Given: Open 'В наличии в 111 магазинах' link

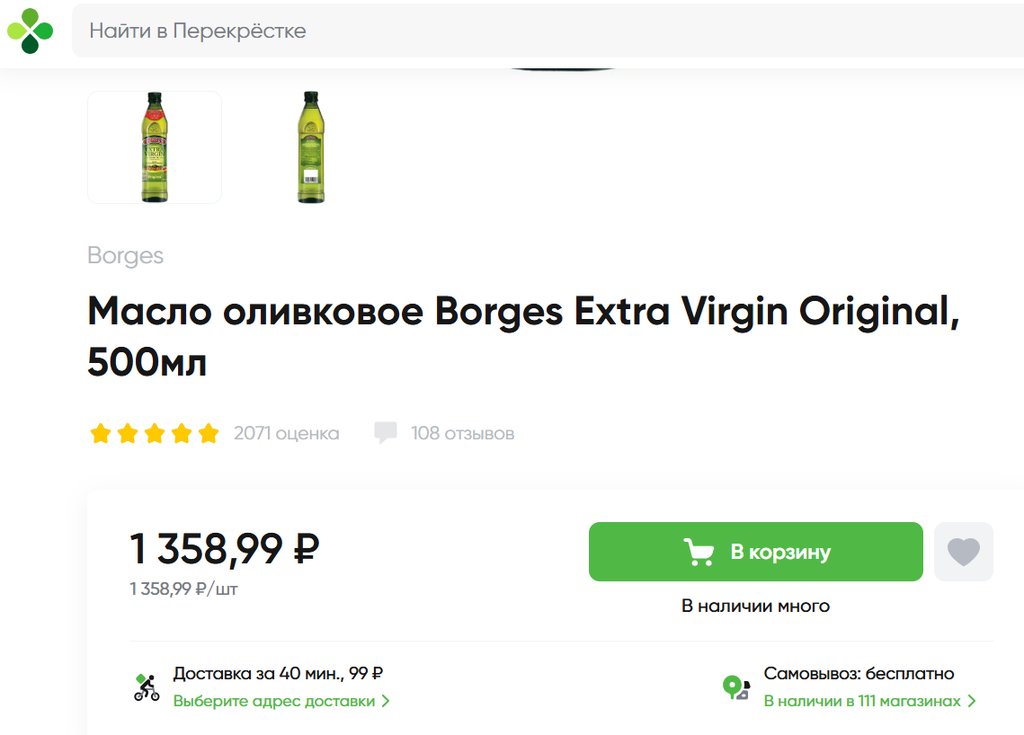Looking at the screenshot, I should (x=861, y=701).
